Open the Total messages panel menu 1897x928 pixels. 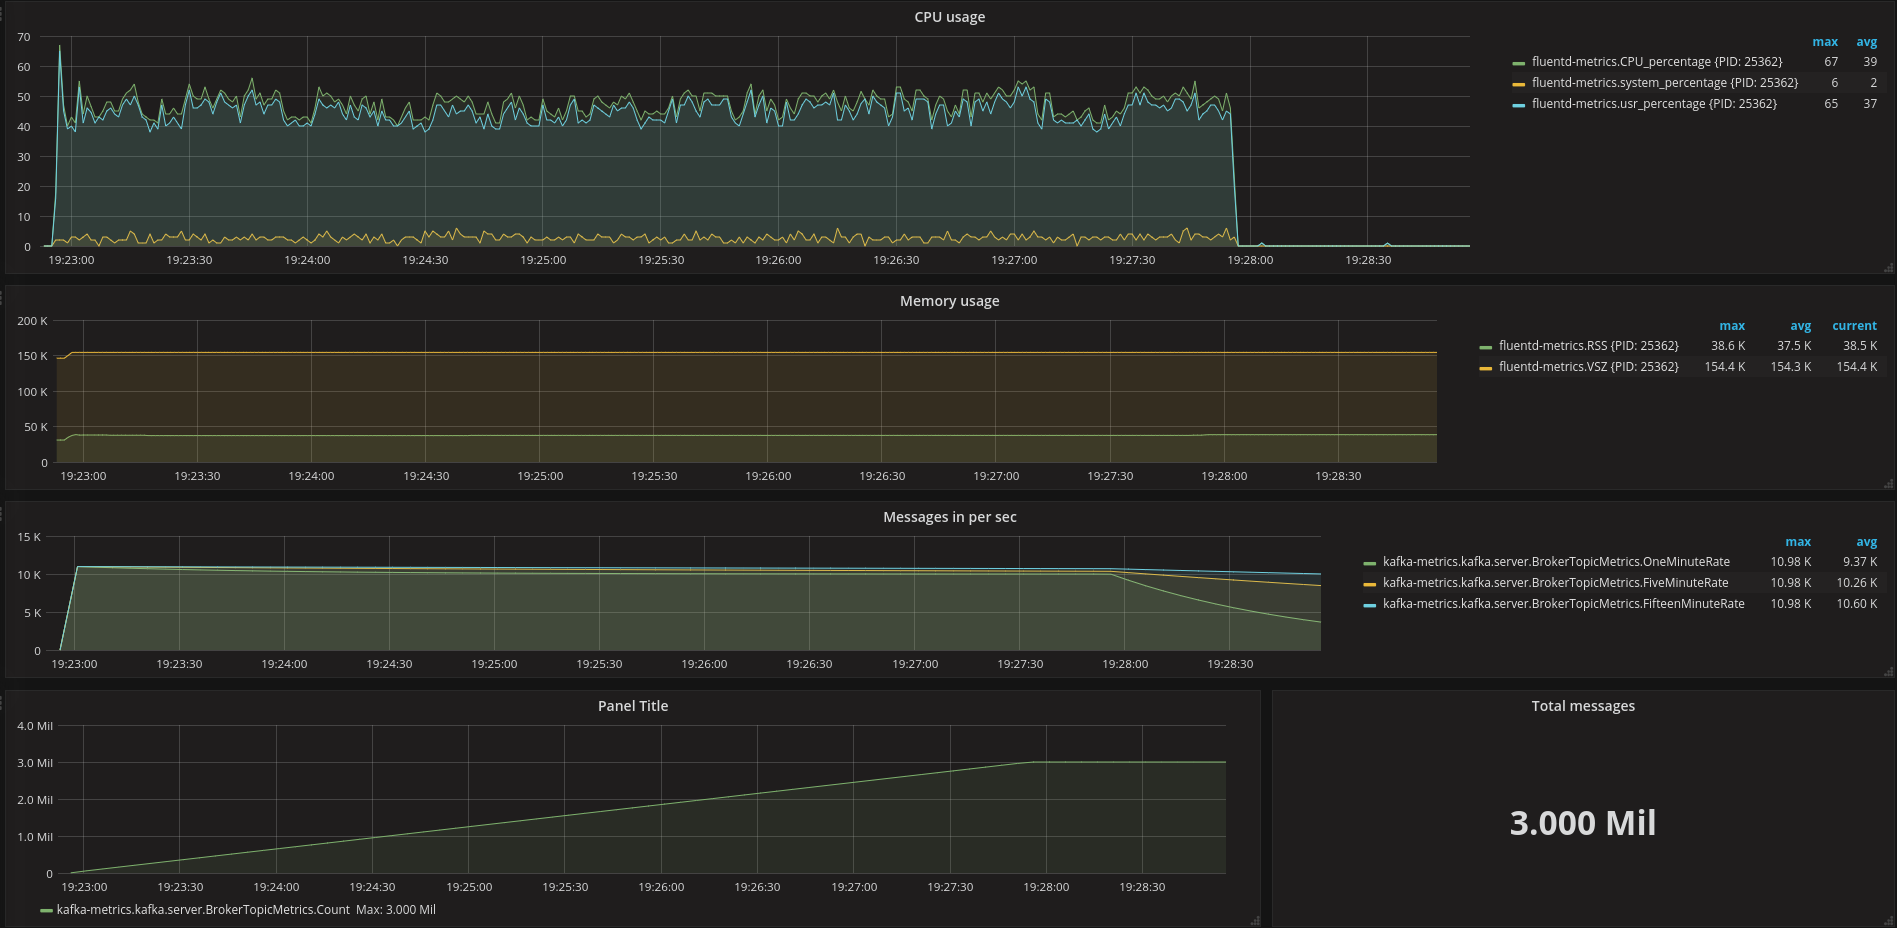point(1583,706)
